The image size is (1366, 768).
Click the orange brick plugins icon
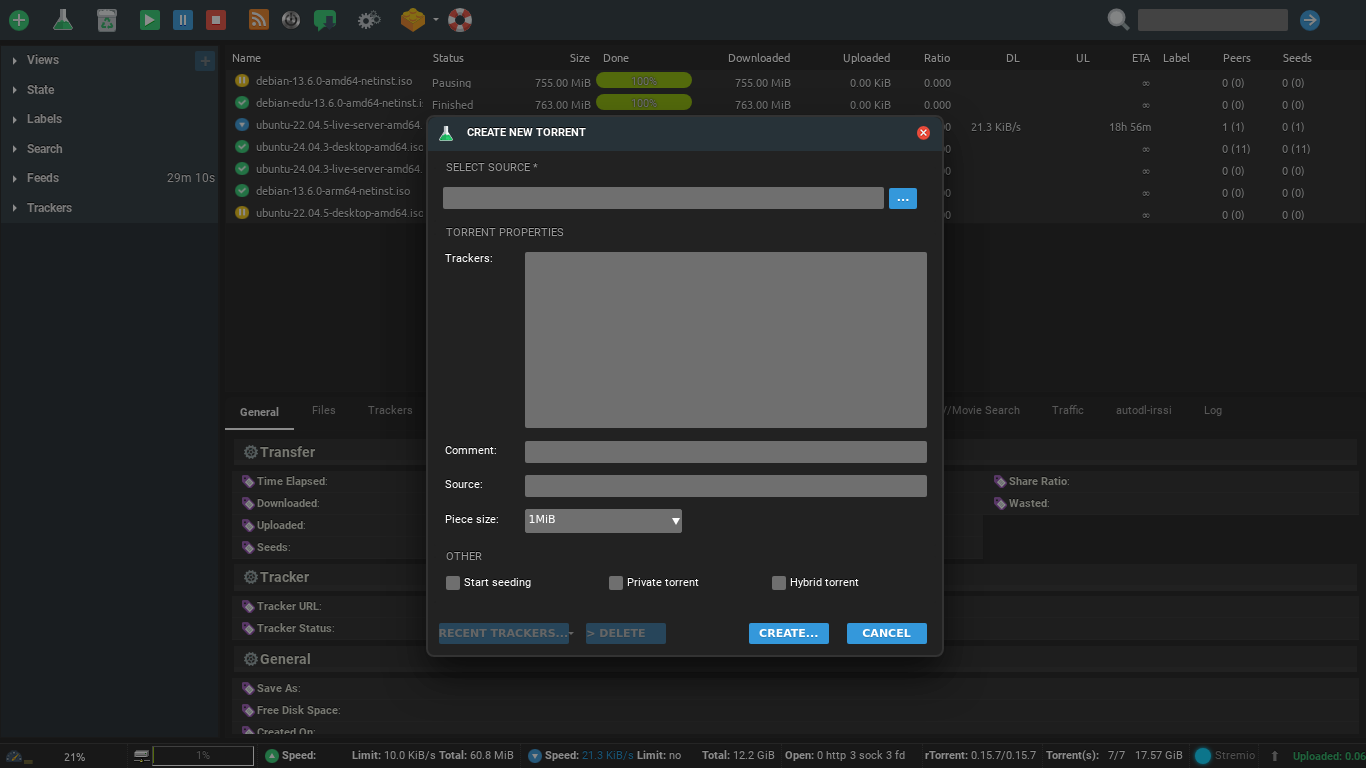pos(412,19)
